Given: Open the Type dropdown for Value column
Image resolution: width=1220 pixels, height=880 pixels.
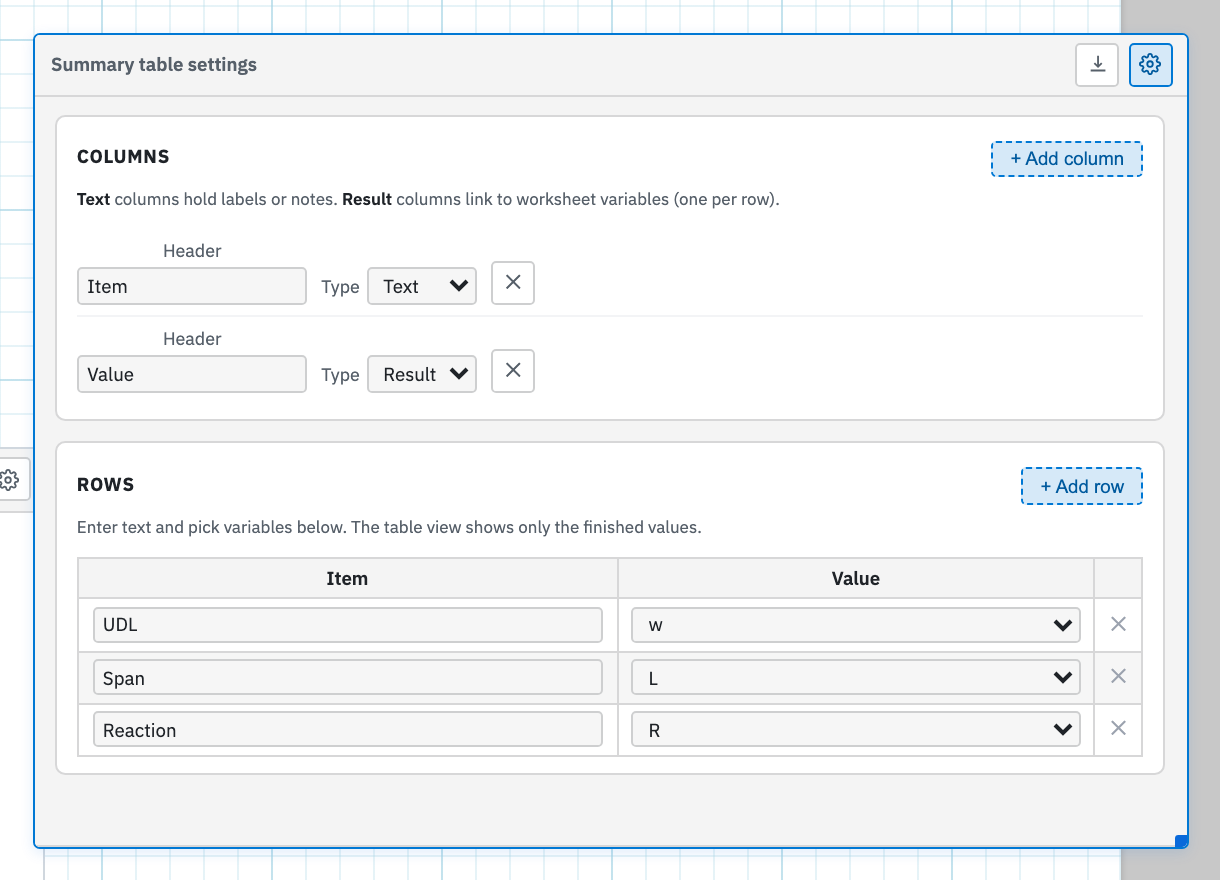Looking at the screenshot, I should coord(422,374).
